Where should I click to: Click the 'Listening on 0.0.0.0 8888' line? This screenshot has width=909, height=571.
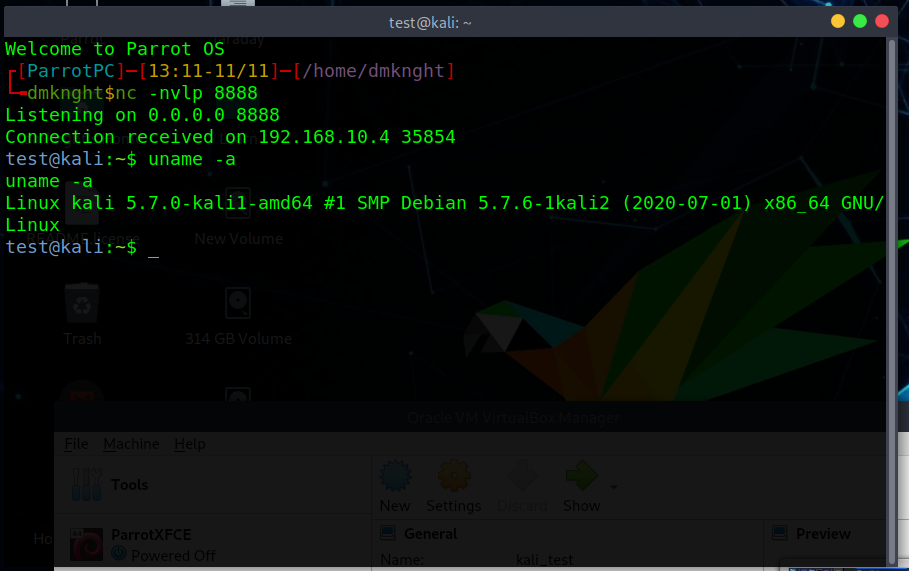[x=142, y=115]
